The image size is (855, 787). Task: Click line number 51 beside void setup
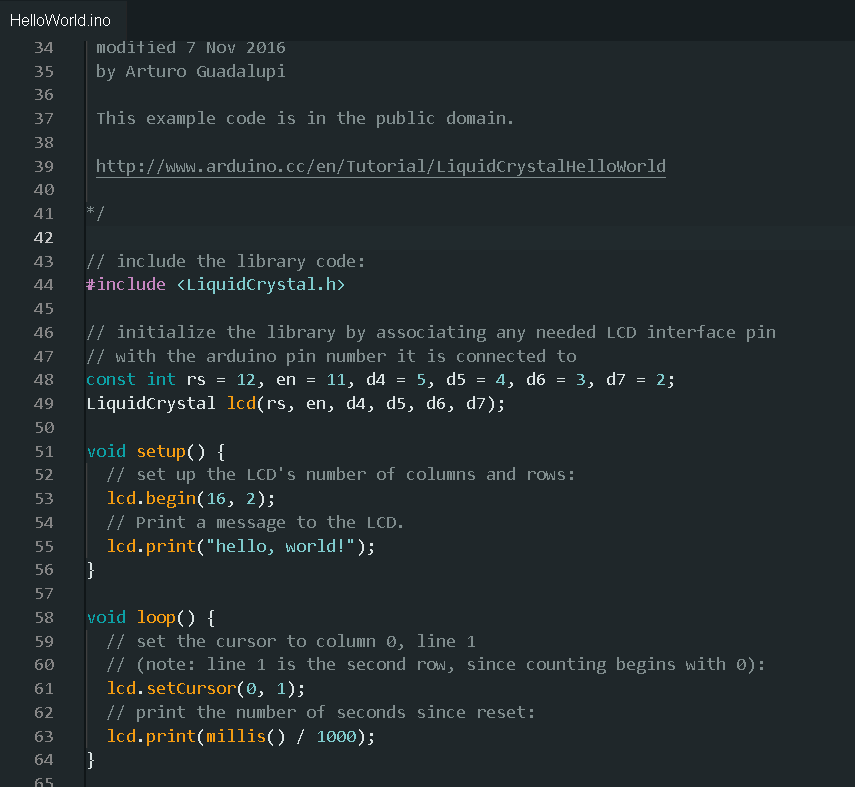point(44,451)
